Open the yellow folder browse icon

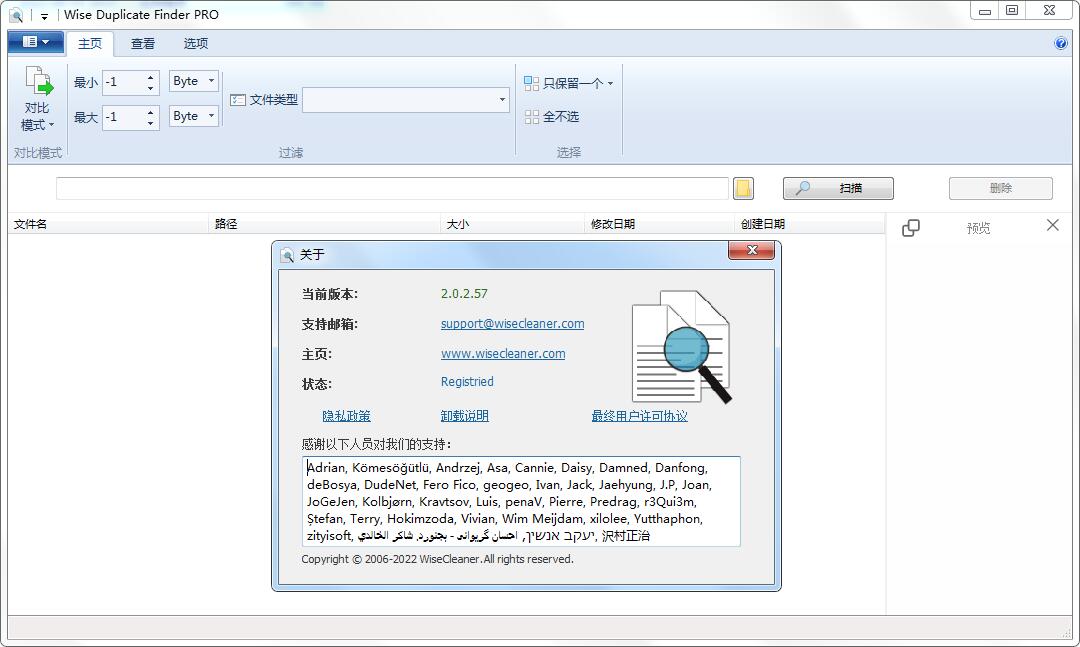pyautogui.click(x=743, y=188)
